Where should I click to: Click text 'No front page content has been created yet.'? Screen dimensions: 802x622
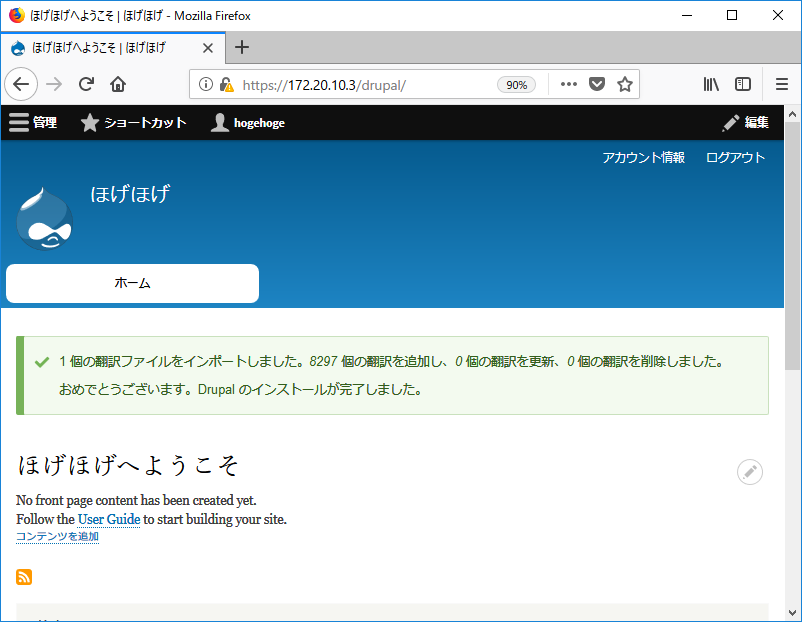click(x=136, y=500)
